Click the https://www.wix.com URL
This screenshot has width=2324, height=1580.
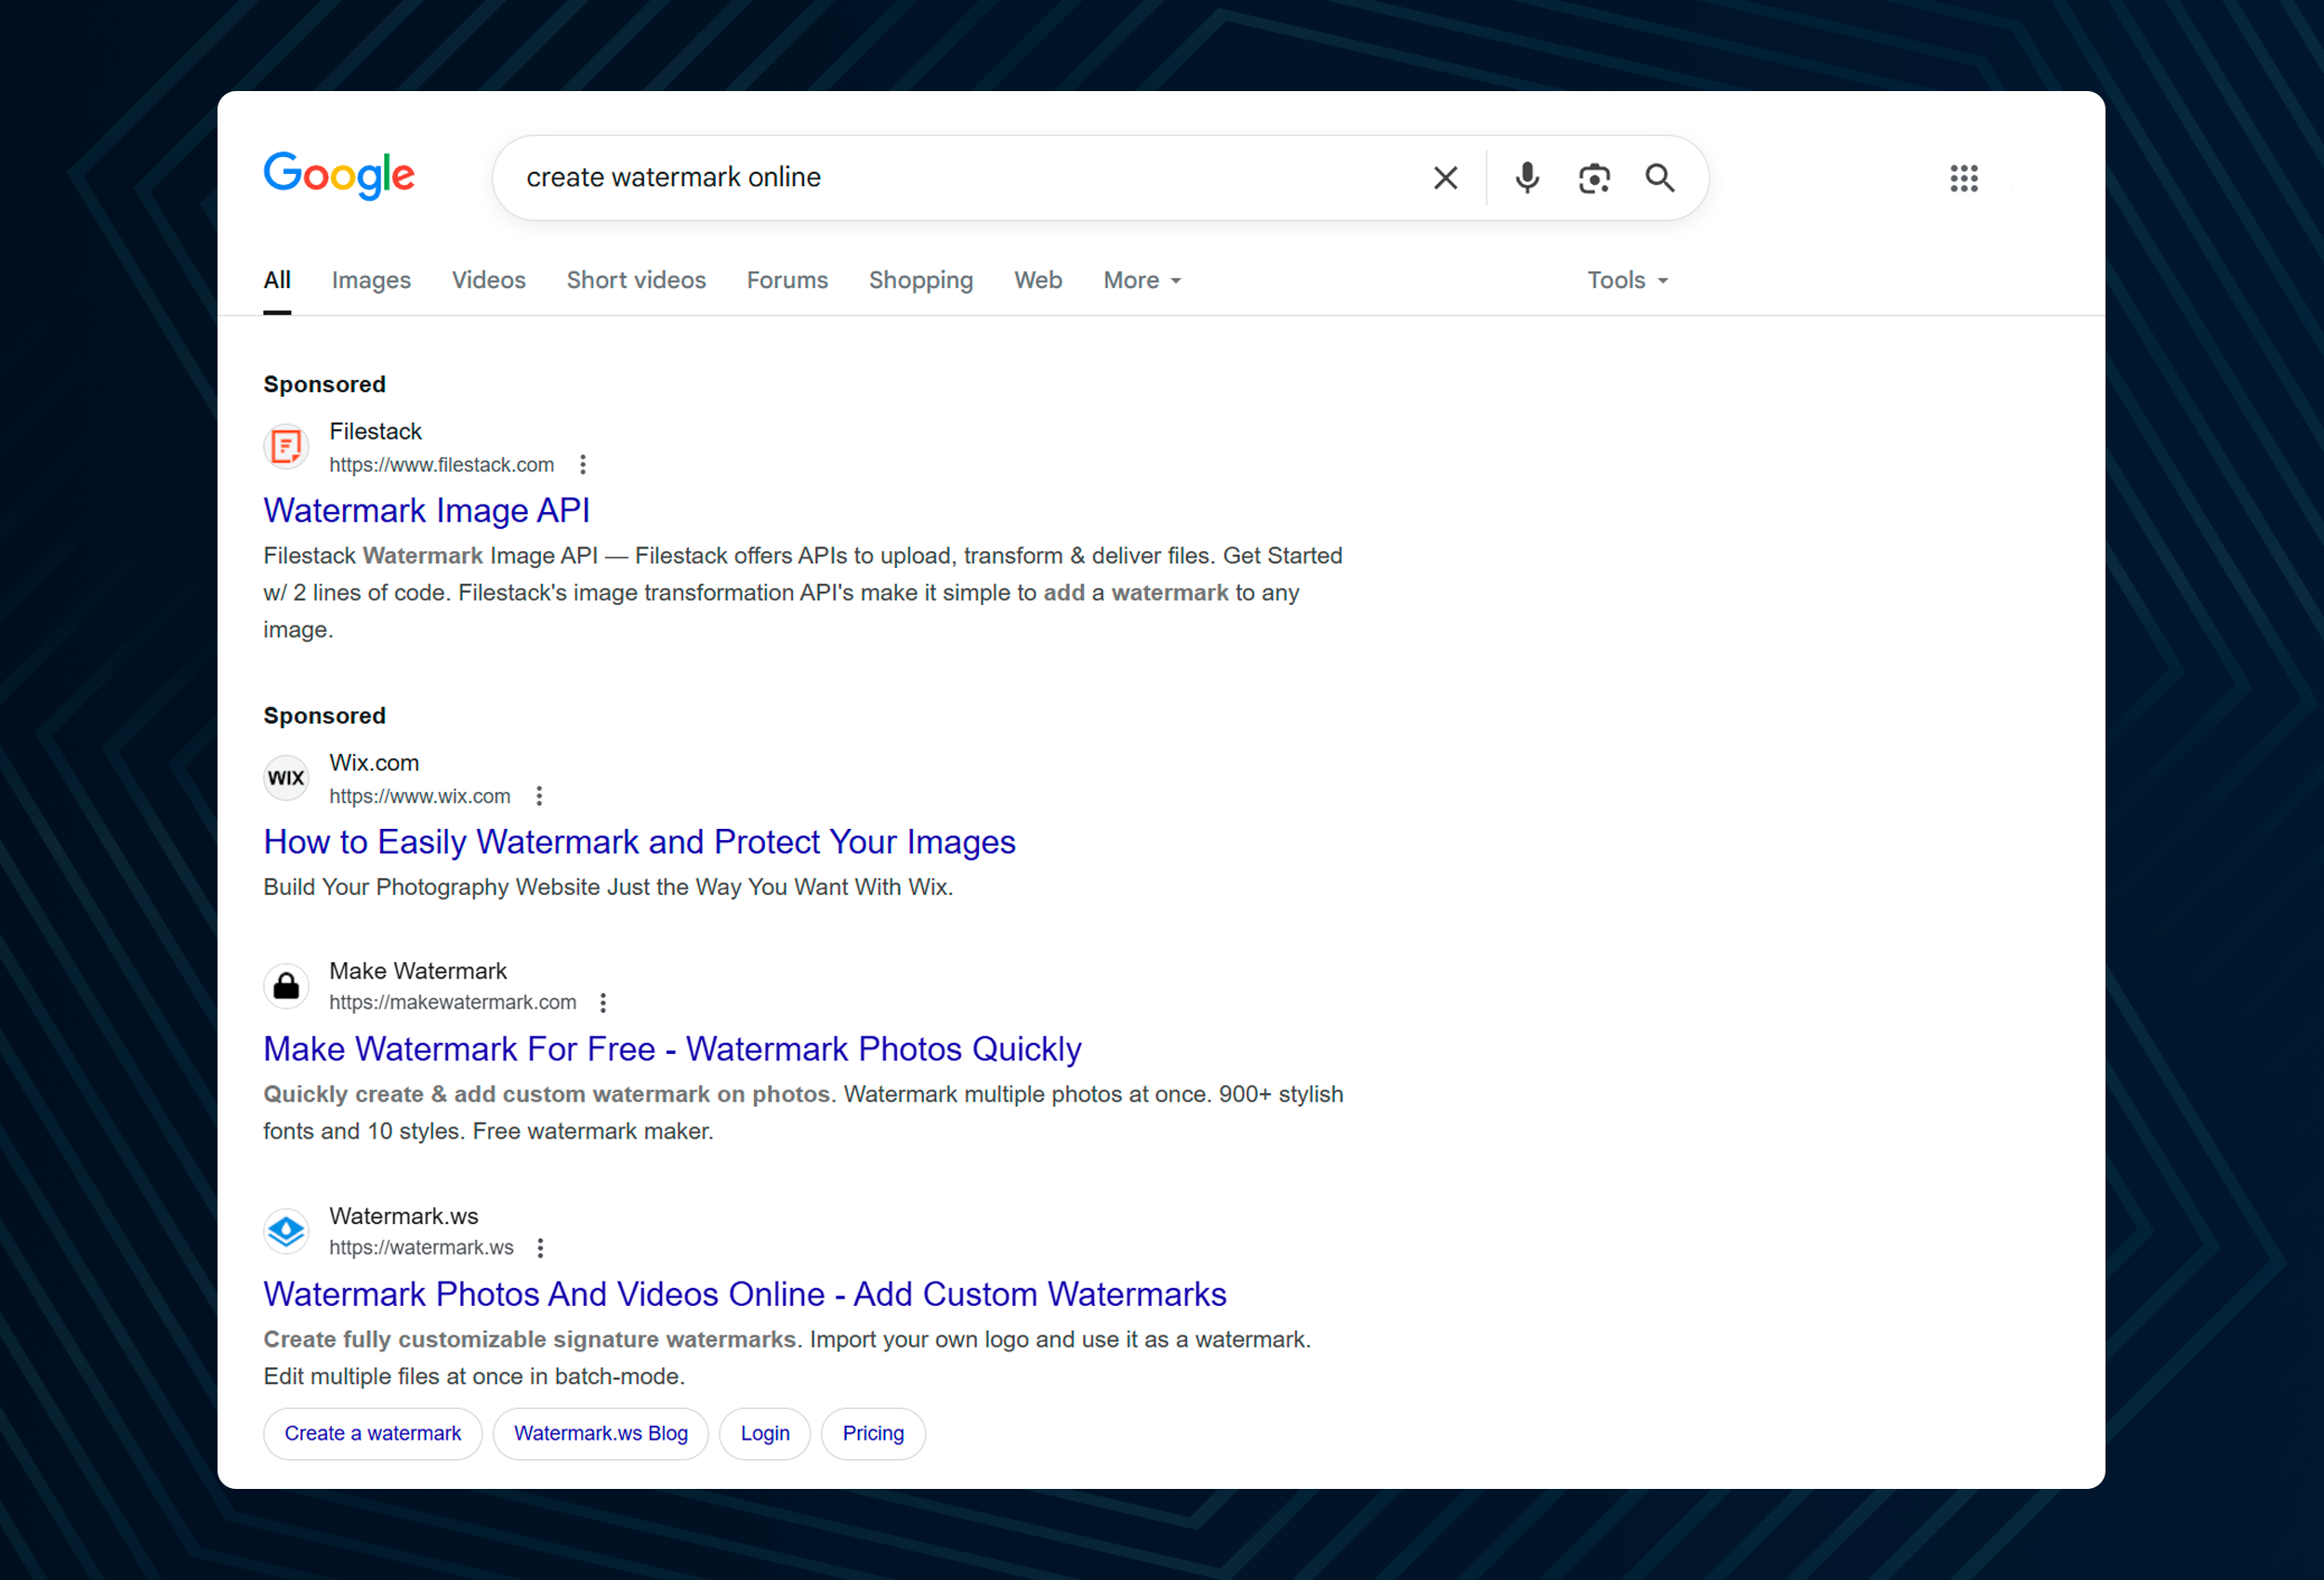click(x=420, y=796)
